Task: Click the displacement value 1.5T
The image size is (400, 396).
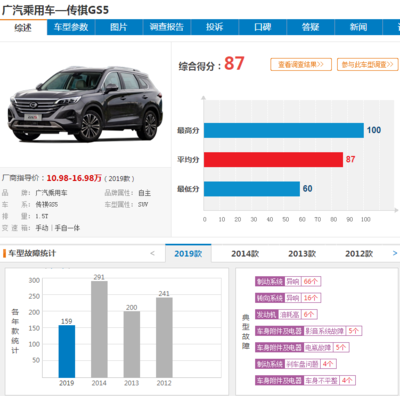Action: coord(42,216)
